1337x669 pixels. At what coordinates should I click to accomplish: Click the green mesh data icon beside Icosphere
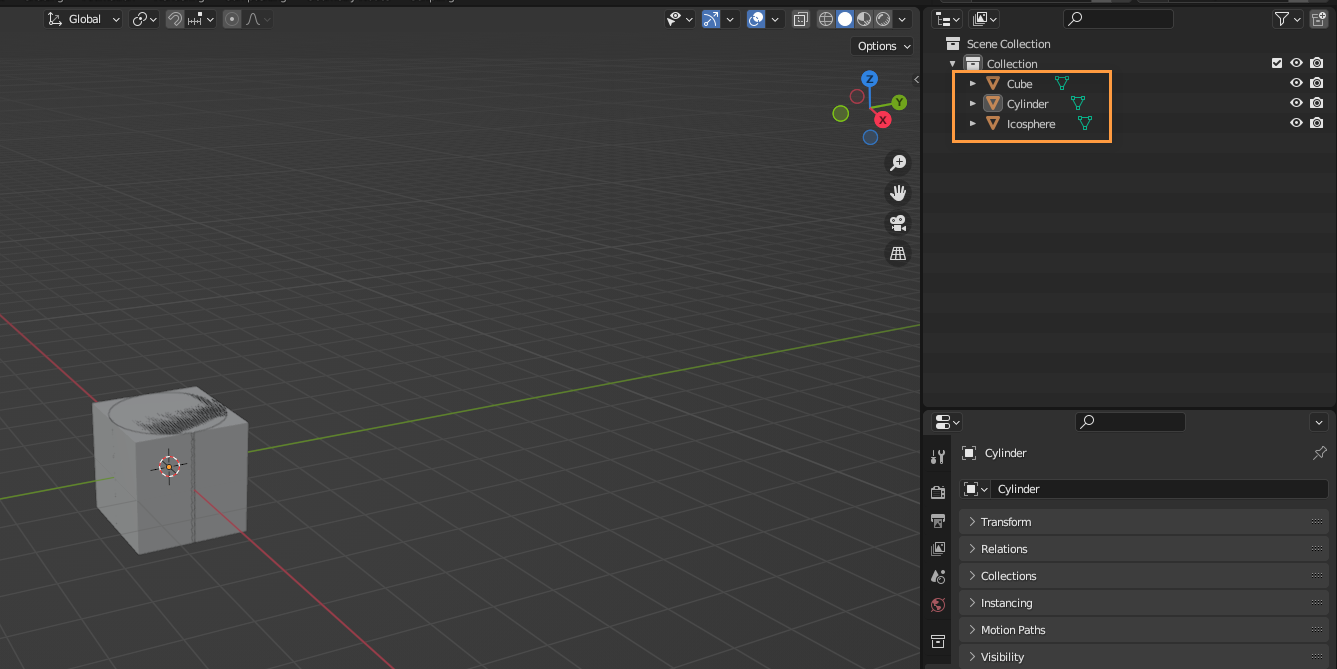(1085, 124)
